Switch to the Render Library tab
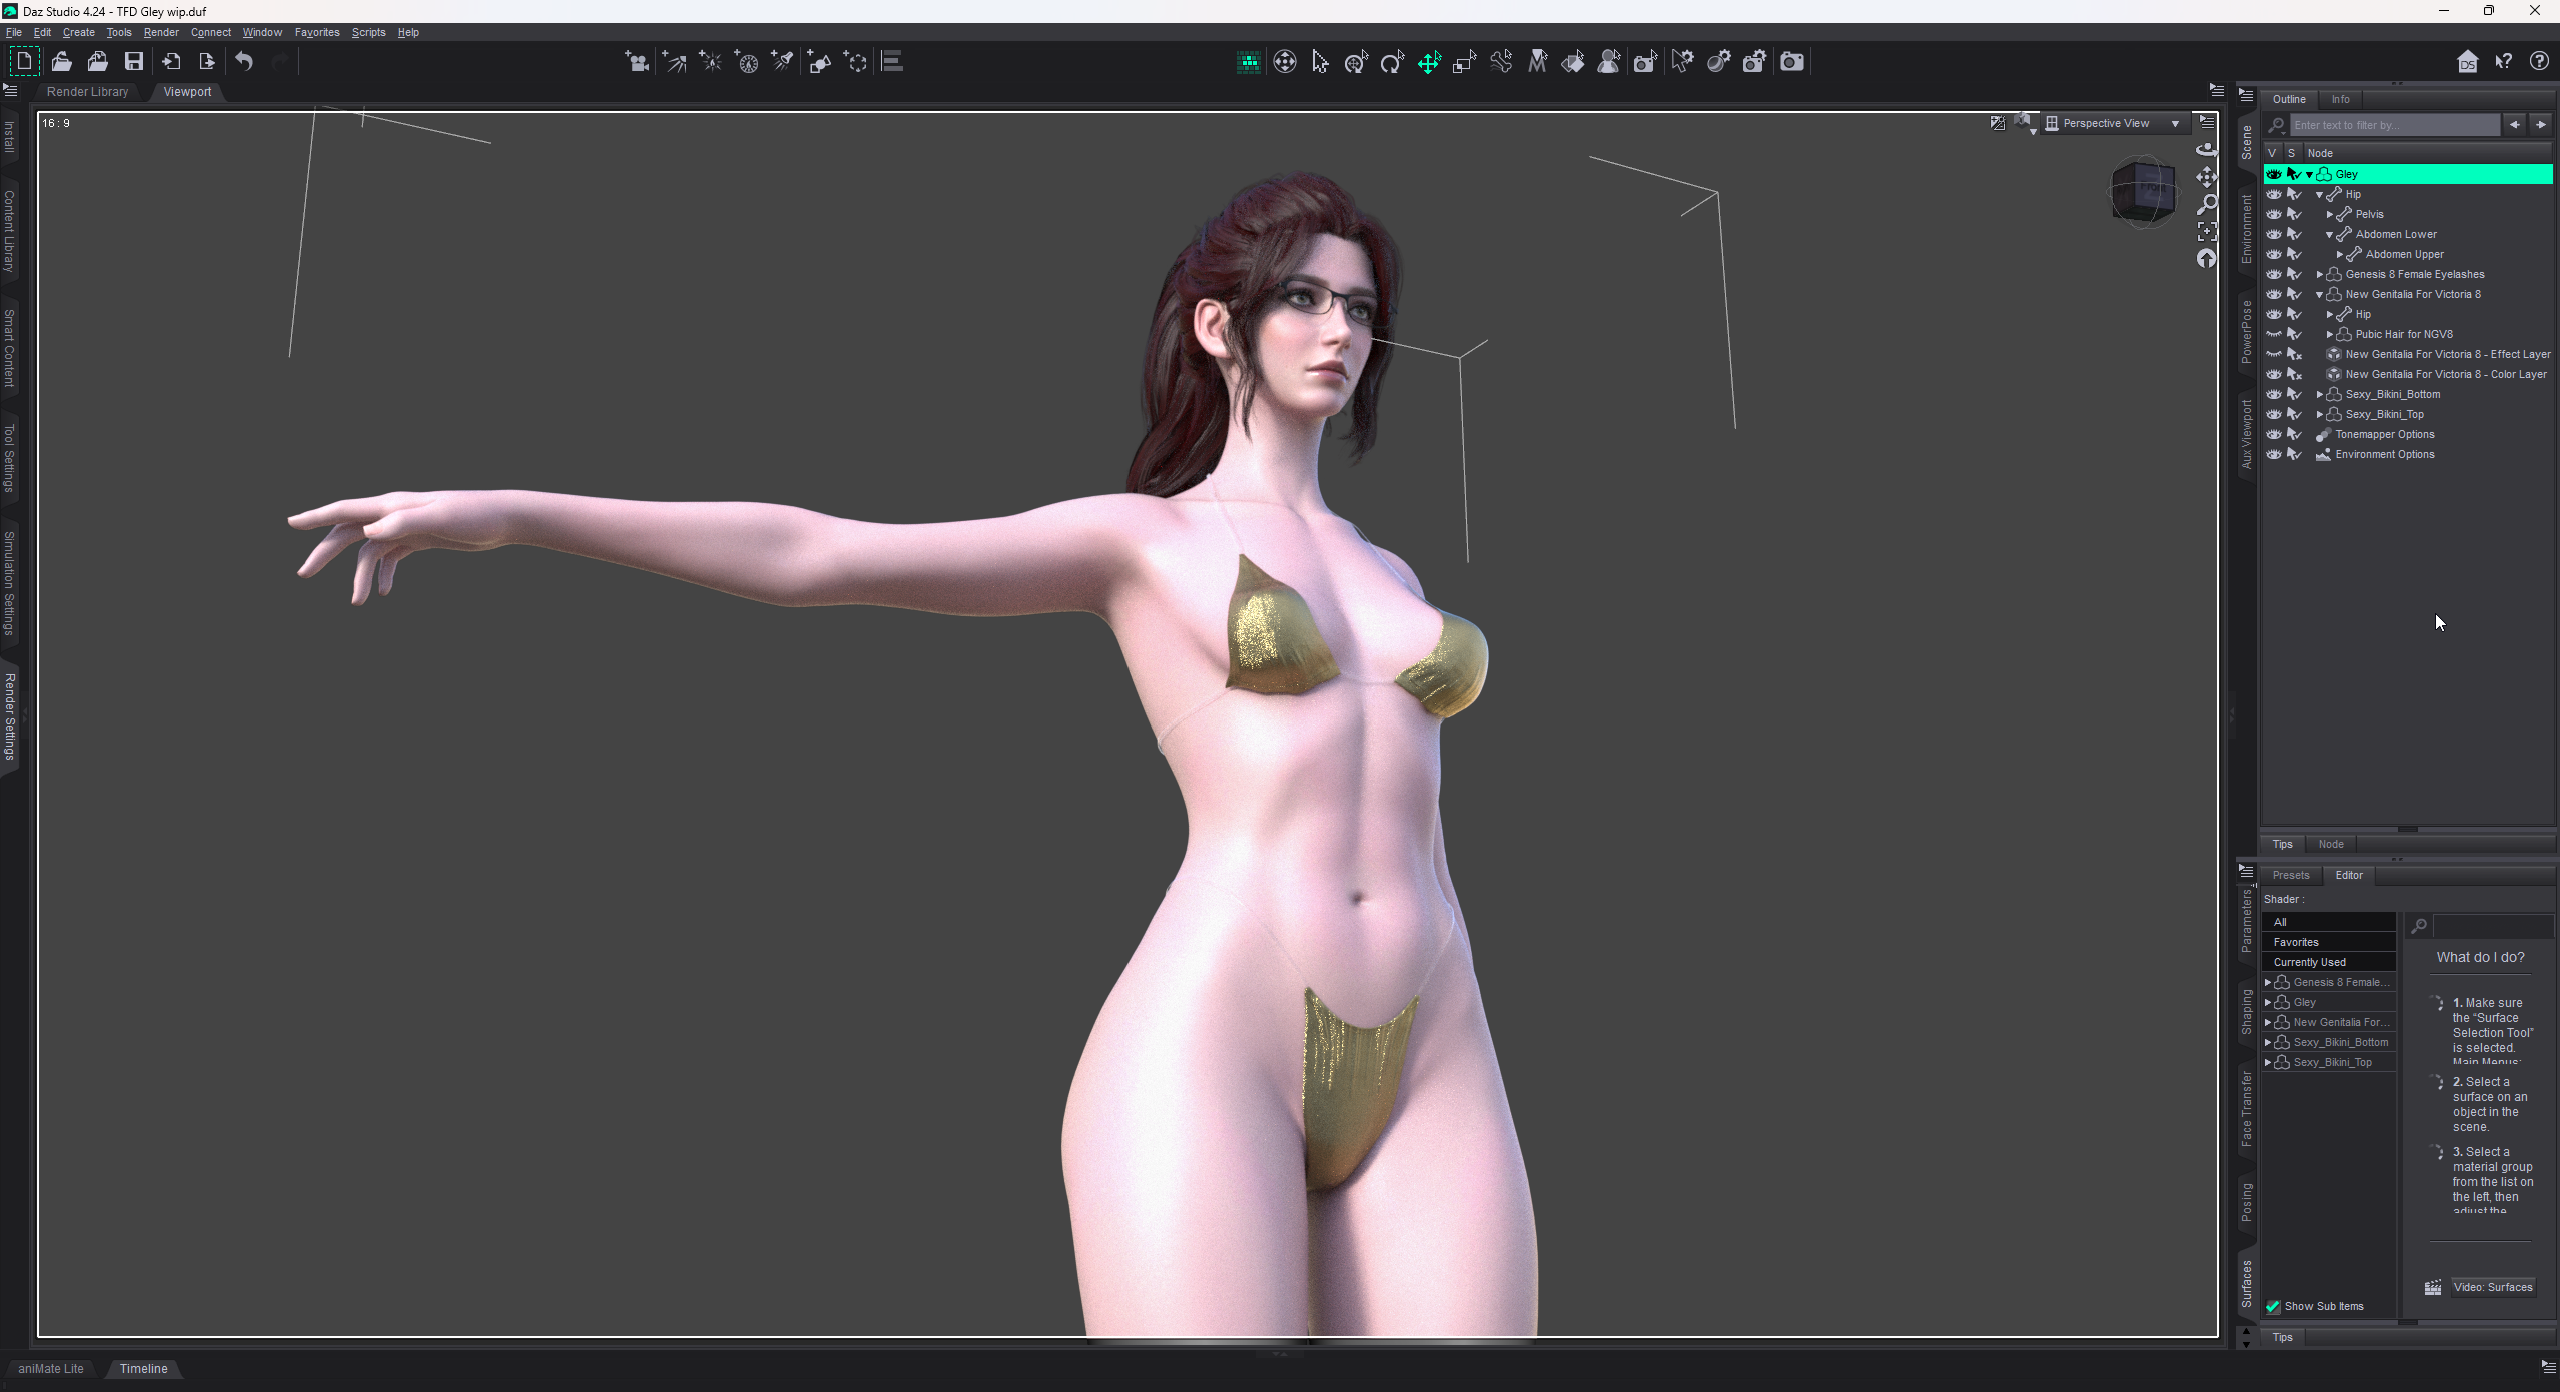Viewport: 2560px width, 1392px height. (88, 91)
